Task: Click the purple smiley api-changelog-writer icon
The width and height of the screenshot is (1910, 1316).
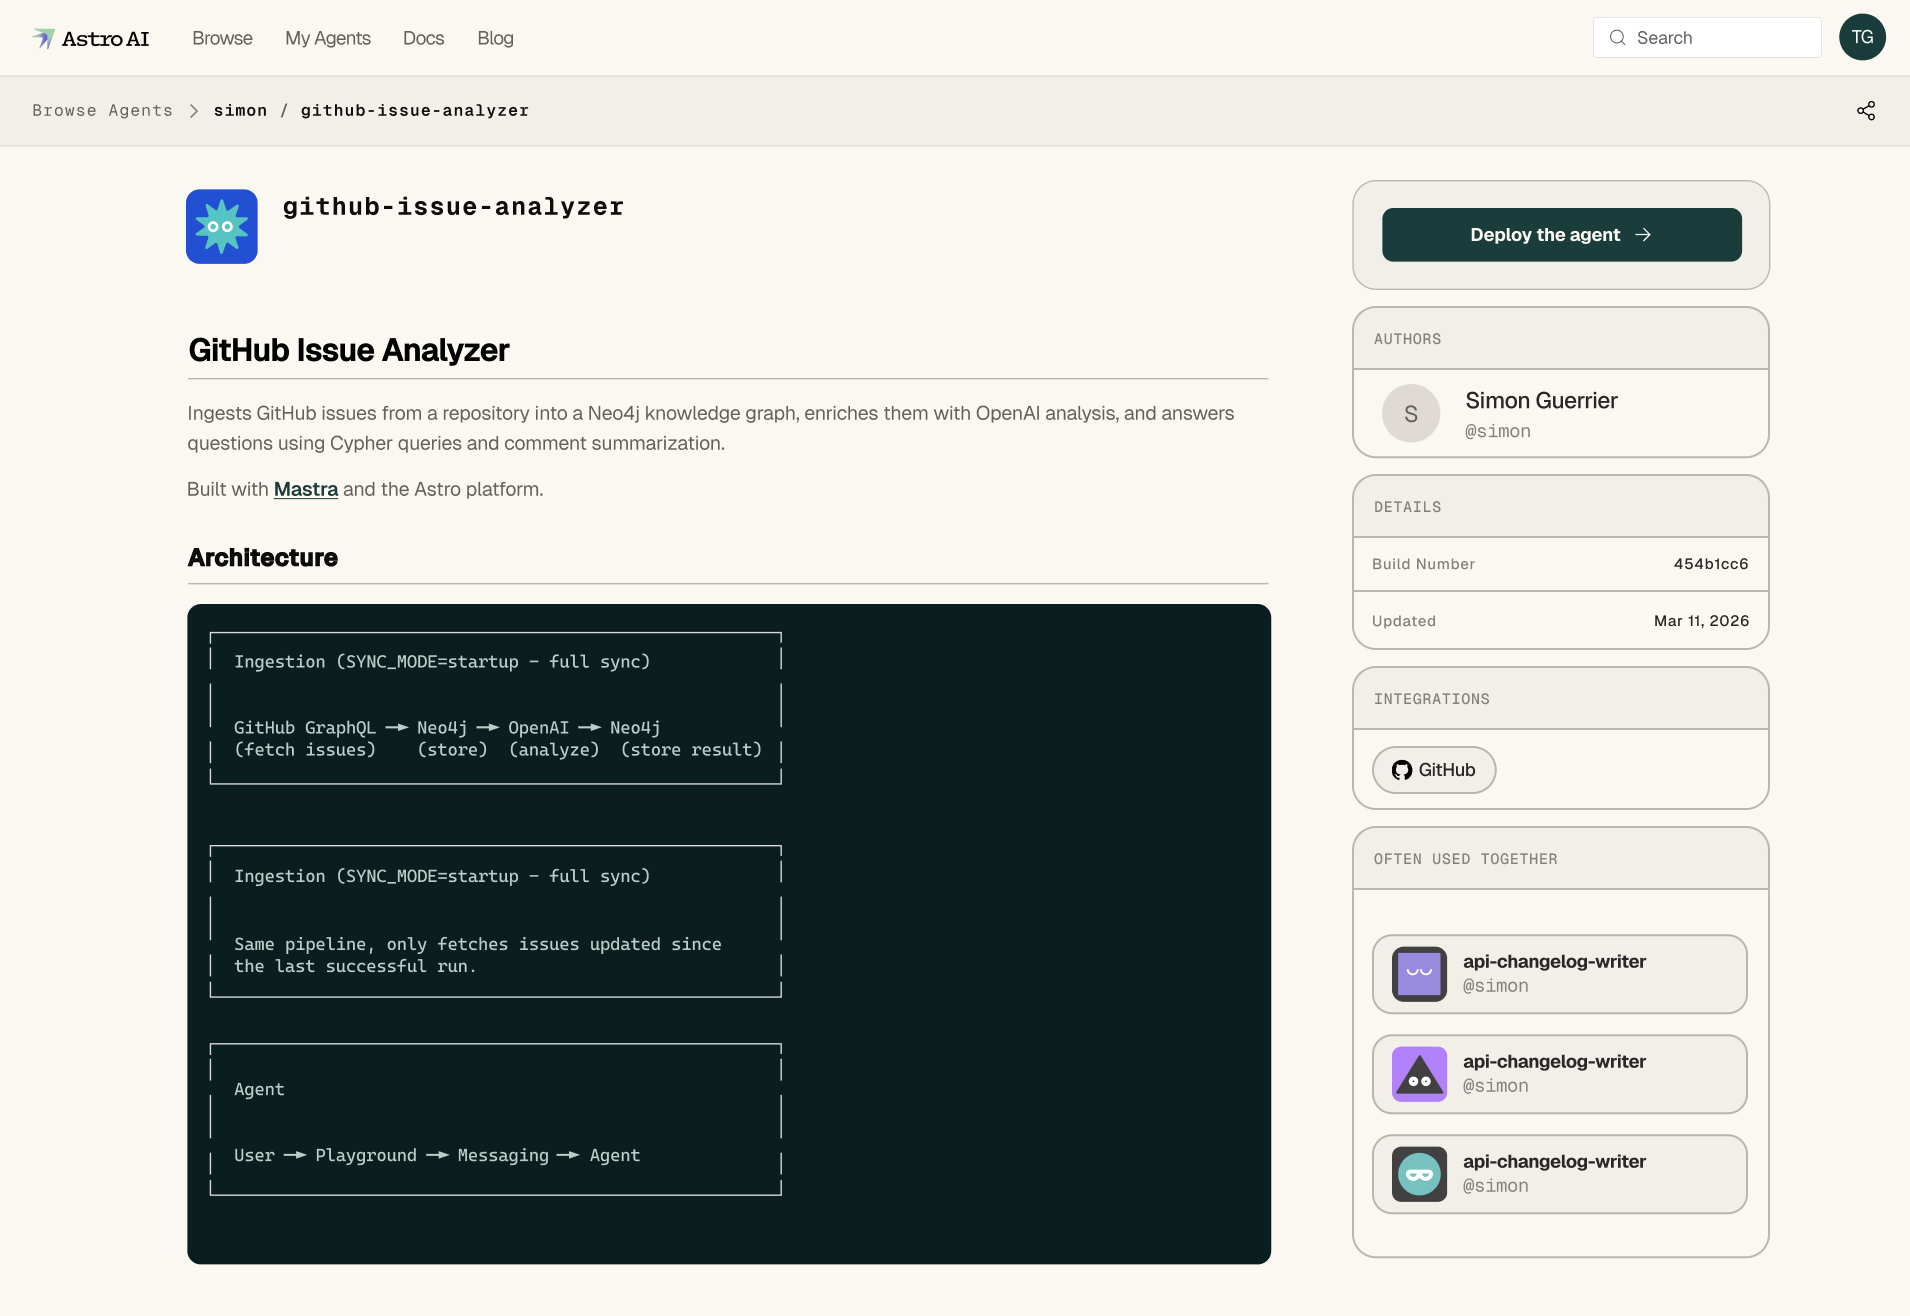Action: pyautogui.click(x=1419, y=974)
